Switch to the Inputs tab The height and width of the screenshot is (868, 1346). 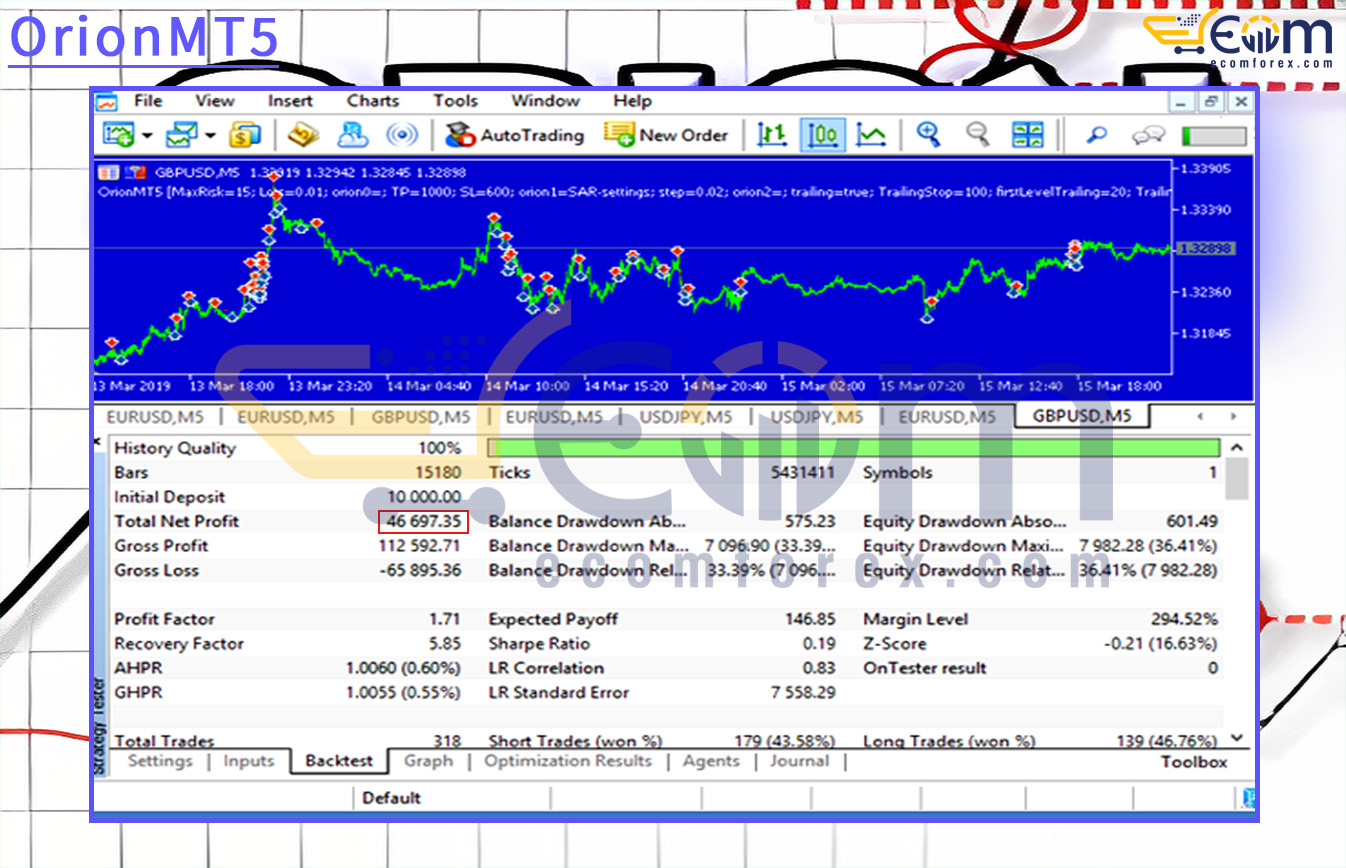pyautogui.click(x=249, y=761)
